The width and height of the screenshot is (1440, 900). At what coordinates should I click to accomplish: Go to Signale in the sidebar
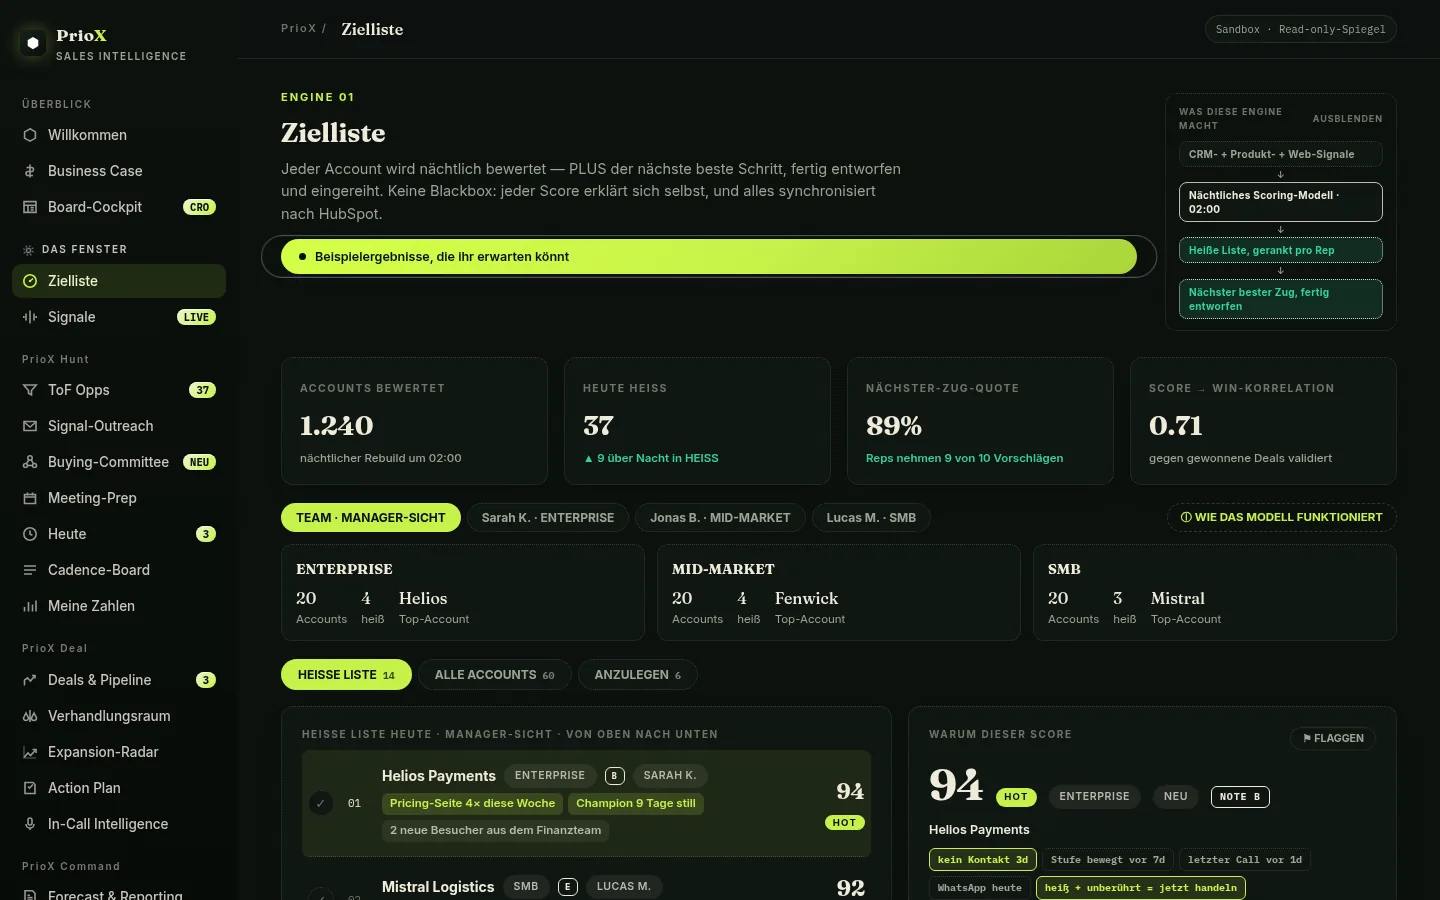click(119, 317)
